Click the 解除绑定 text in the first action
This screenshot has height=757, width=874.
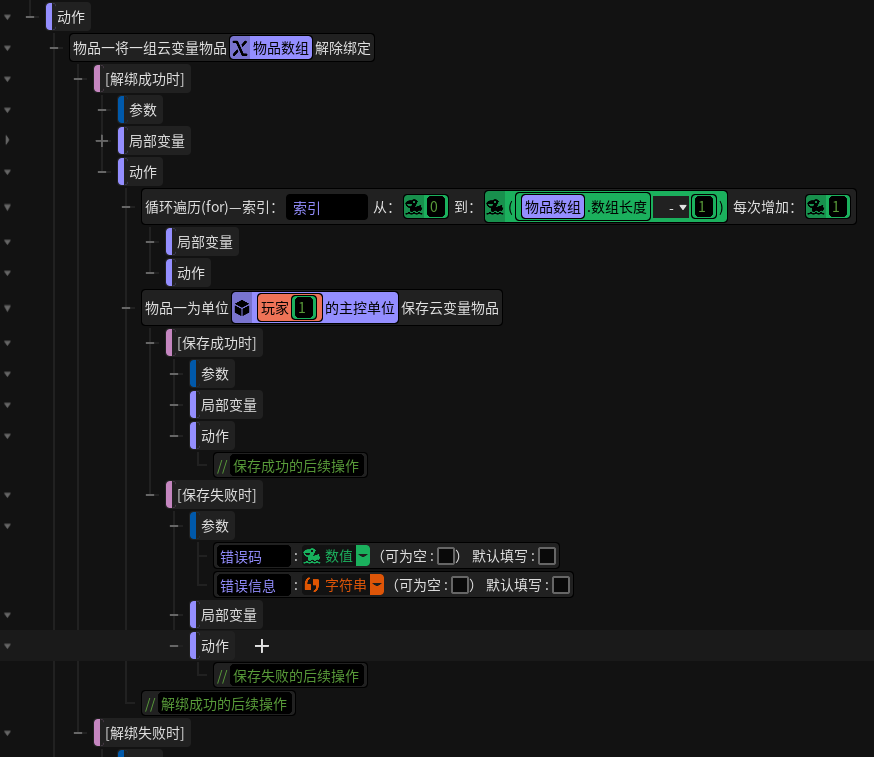pos(342,48)
